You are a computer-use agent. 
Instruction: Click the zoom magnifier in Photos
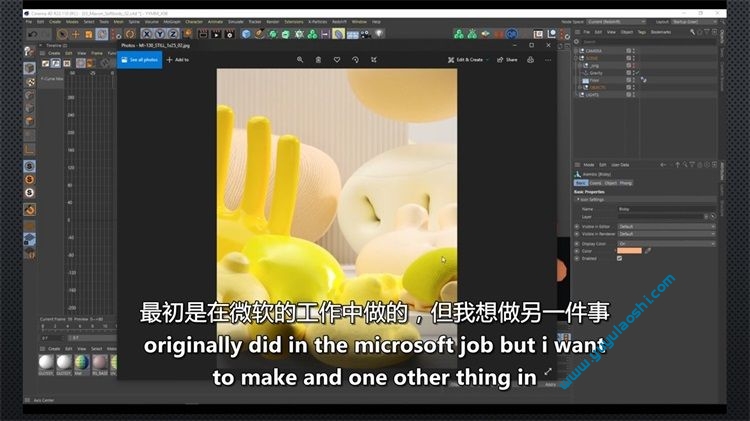[300, 60]
